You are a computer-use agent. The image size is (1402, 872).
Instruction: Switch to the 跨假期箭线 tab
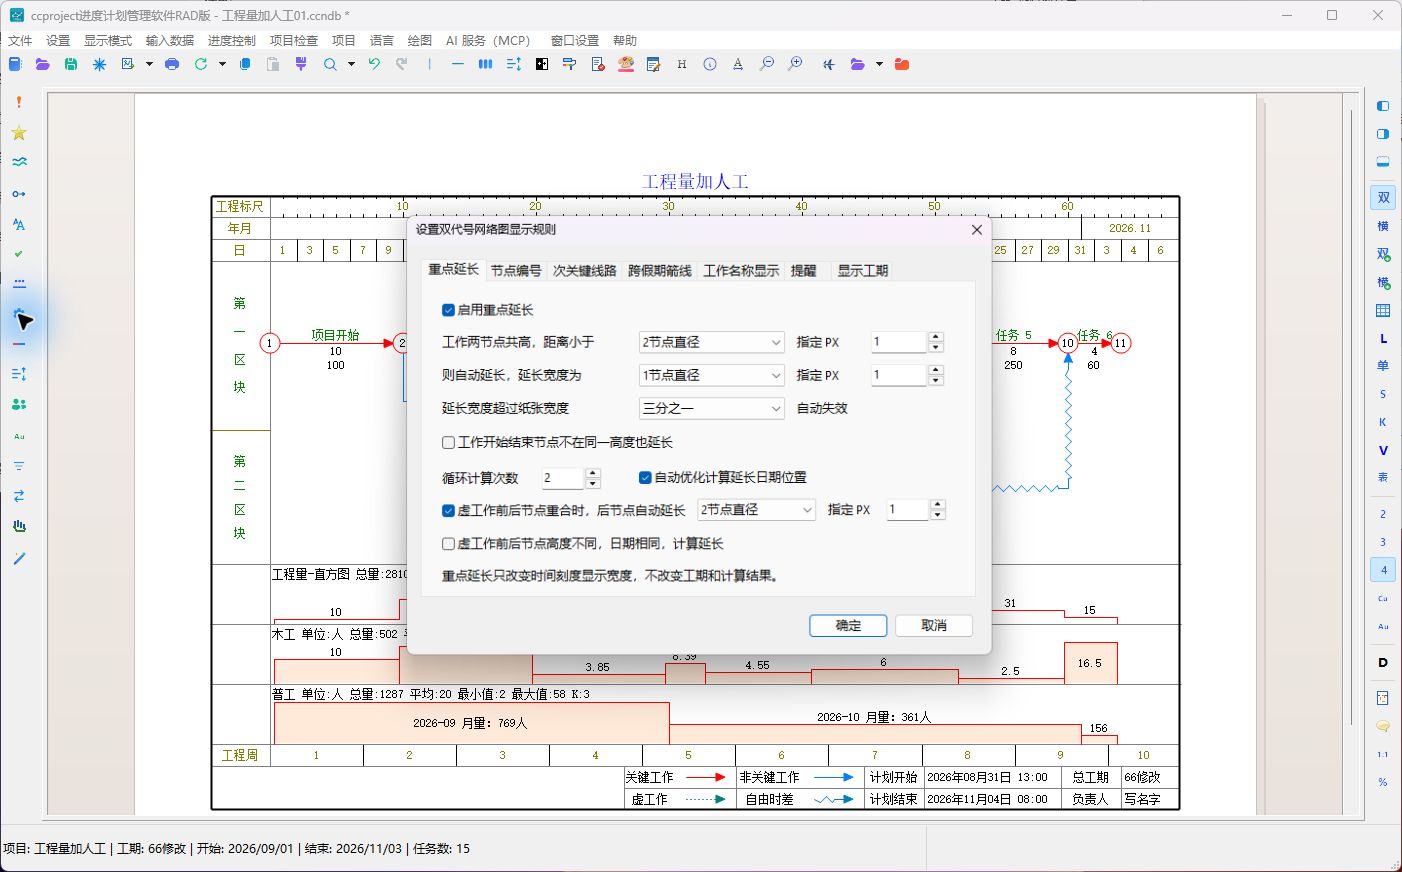pos(660,271)
